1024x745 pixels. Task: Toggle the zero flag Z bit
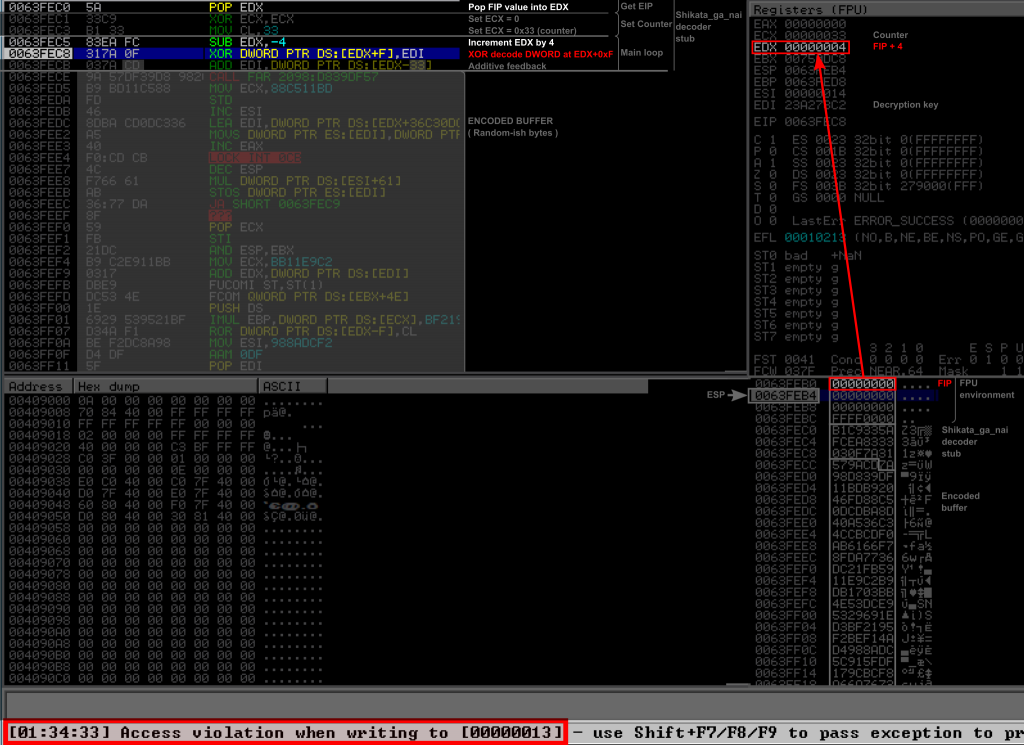click(x=770, y=174)
